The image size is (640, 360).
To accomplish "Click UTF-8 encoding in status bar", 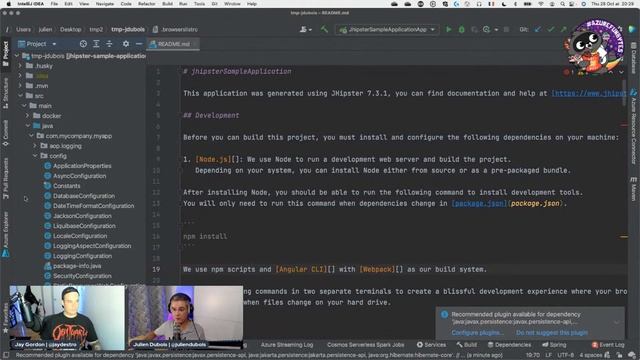I will 565,355.
